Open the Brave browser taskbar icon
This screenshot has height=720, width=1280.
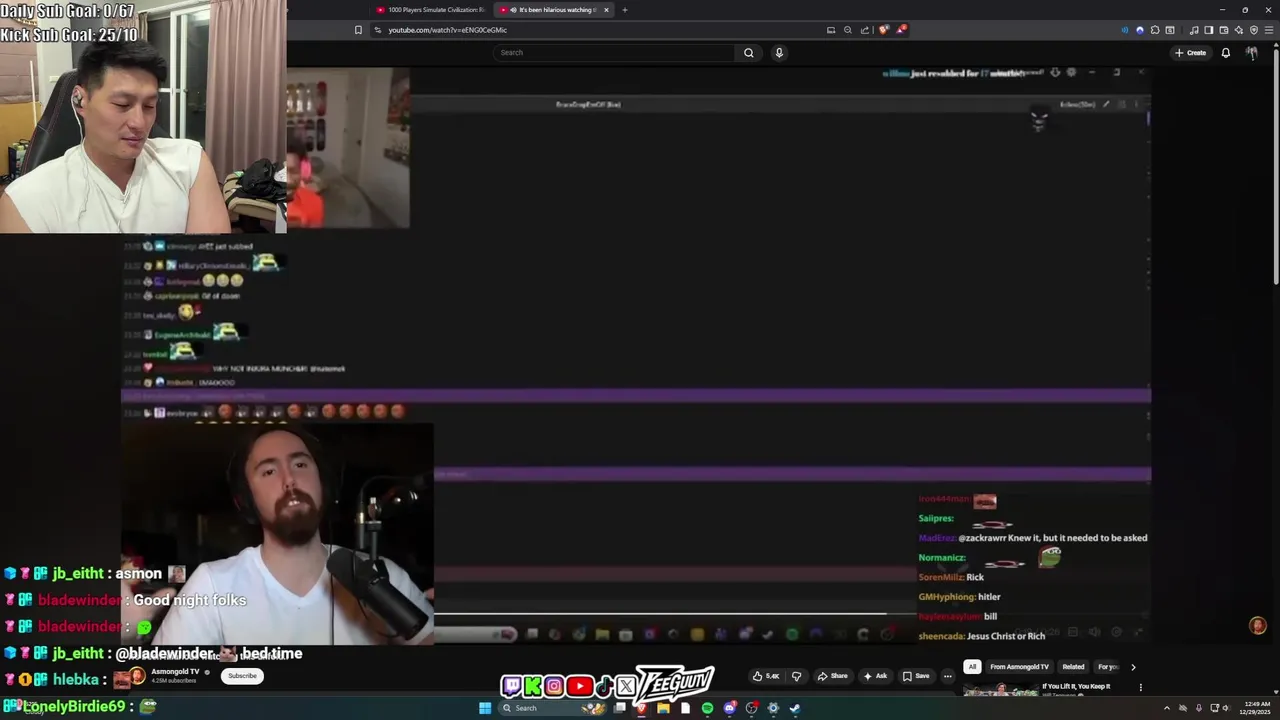(641, 708)
